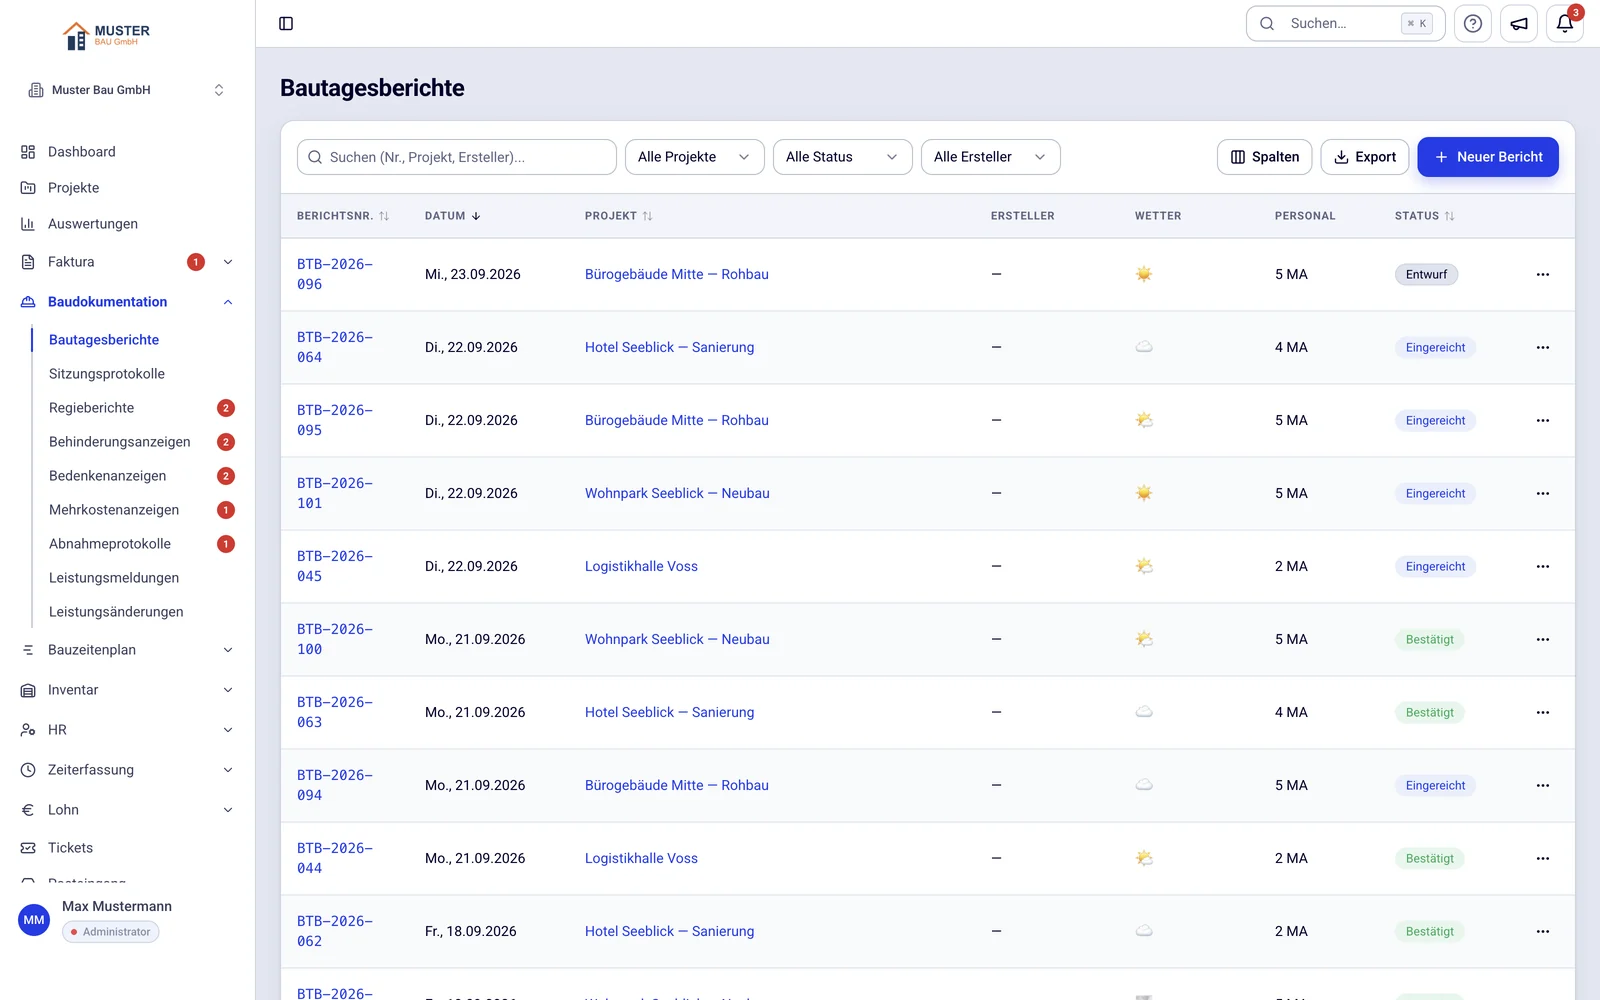1600x1000 pixels.
Task: Click the MM user avatar
Action: click(x=34, y=920)
